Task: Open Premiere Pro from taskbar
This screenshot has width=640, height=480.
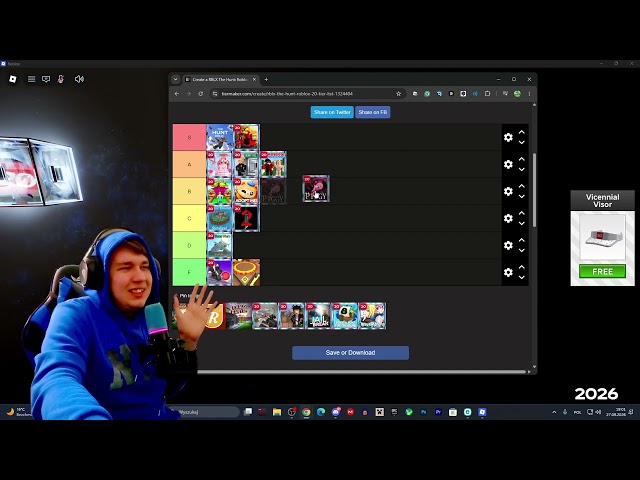Action: [x=438, y=412]
